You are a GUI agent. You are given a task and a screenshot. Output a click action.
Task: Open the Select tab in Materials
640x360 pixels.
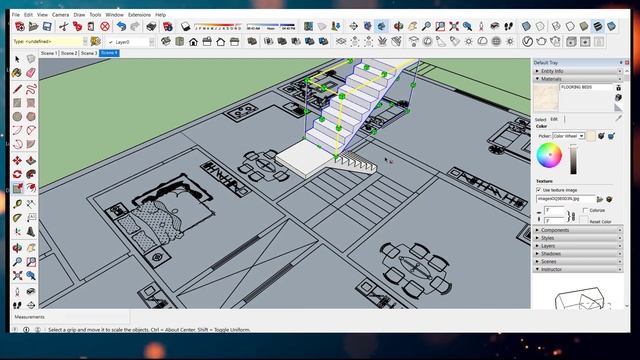tap(540, 119)
